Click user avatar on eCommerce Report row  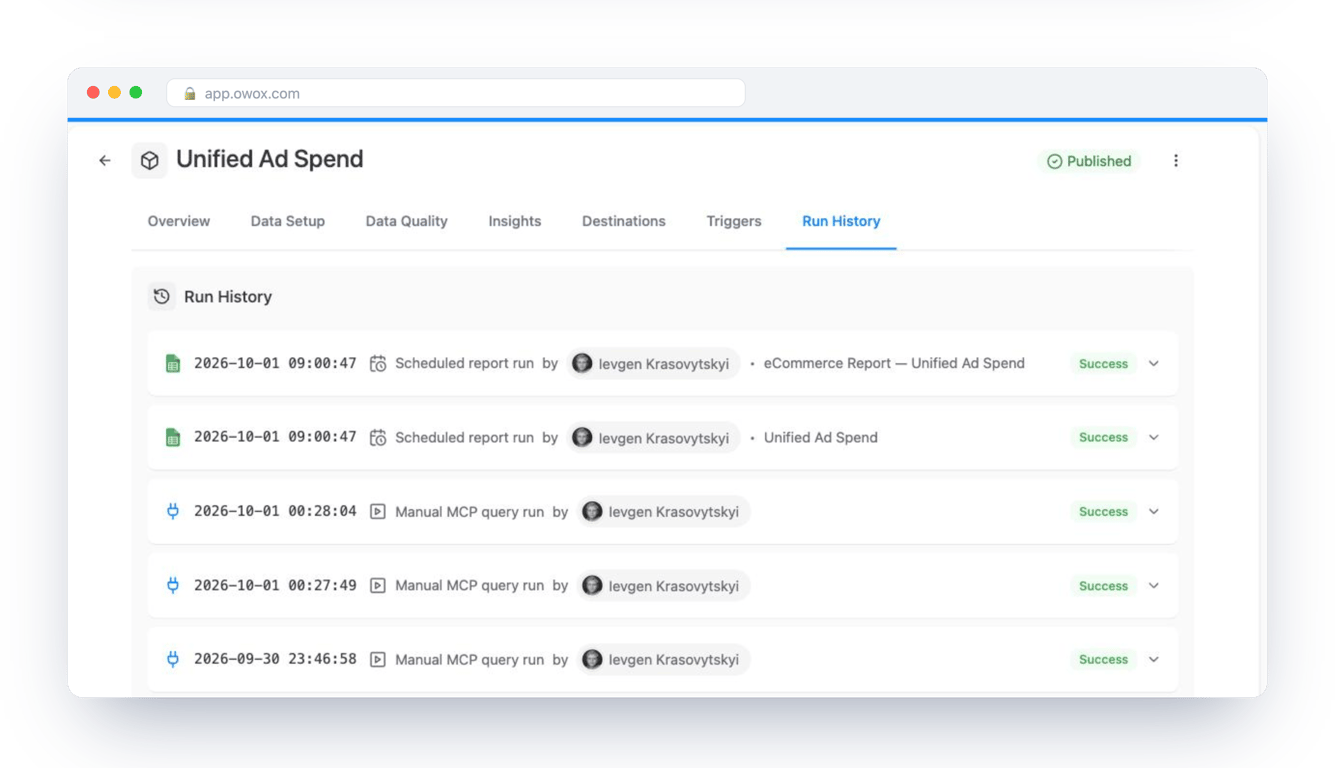coord(582,363)
